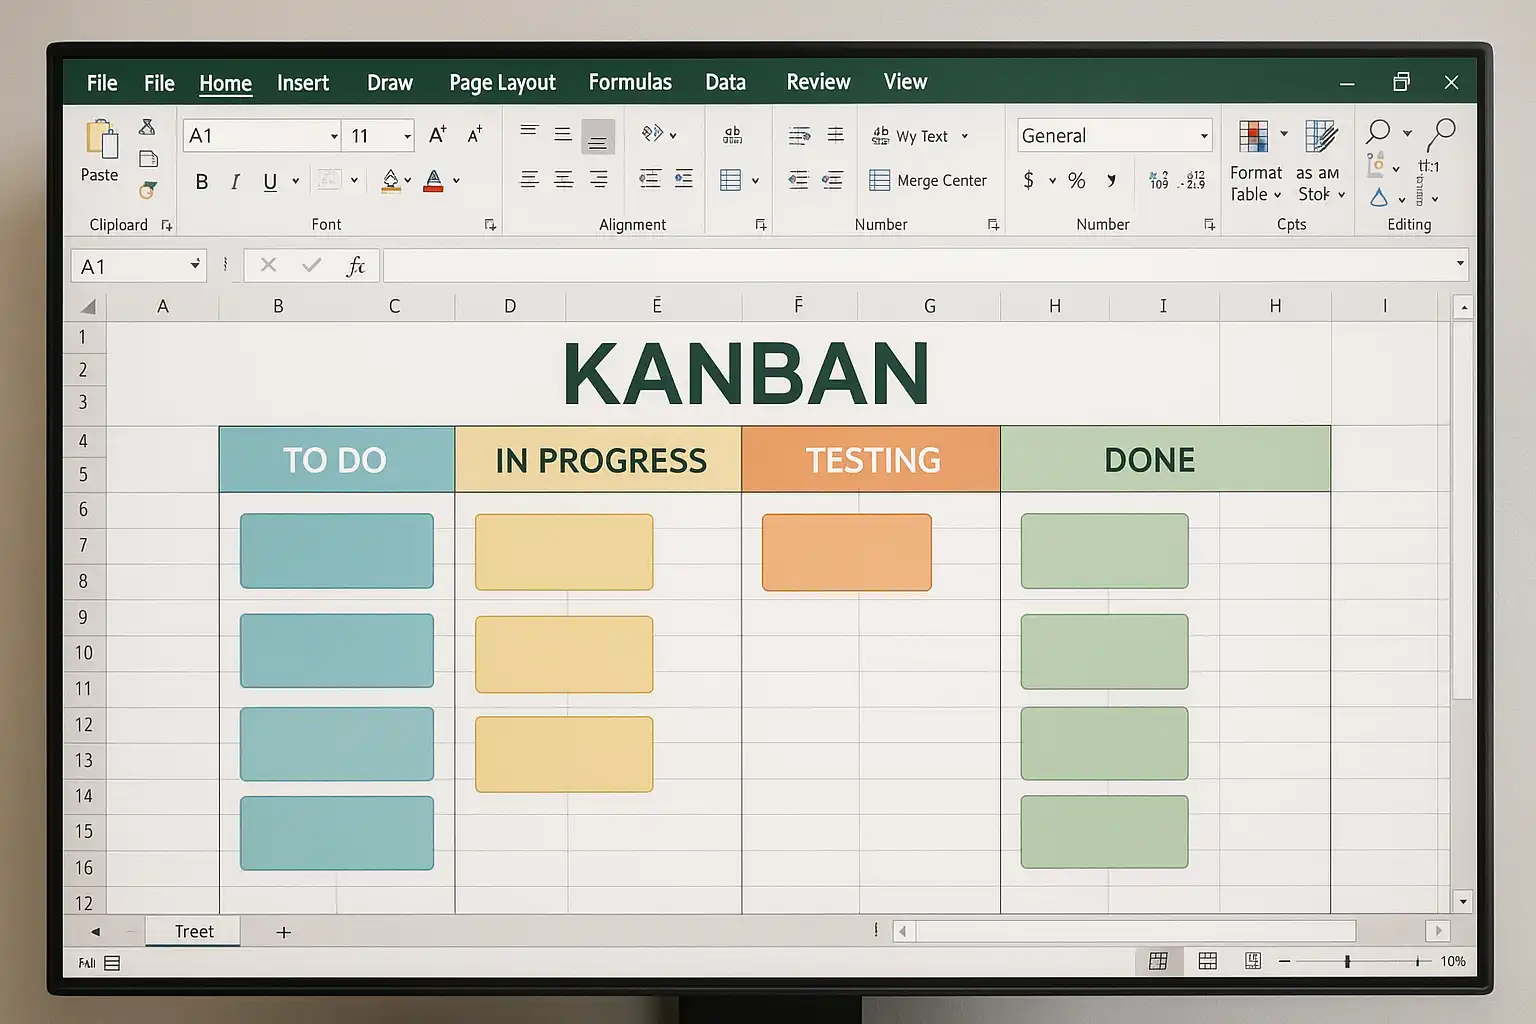Viewport: 1536px width, 1024px height.
Task: Open the Page Layout tab
Action: 502,83
